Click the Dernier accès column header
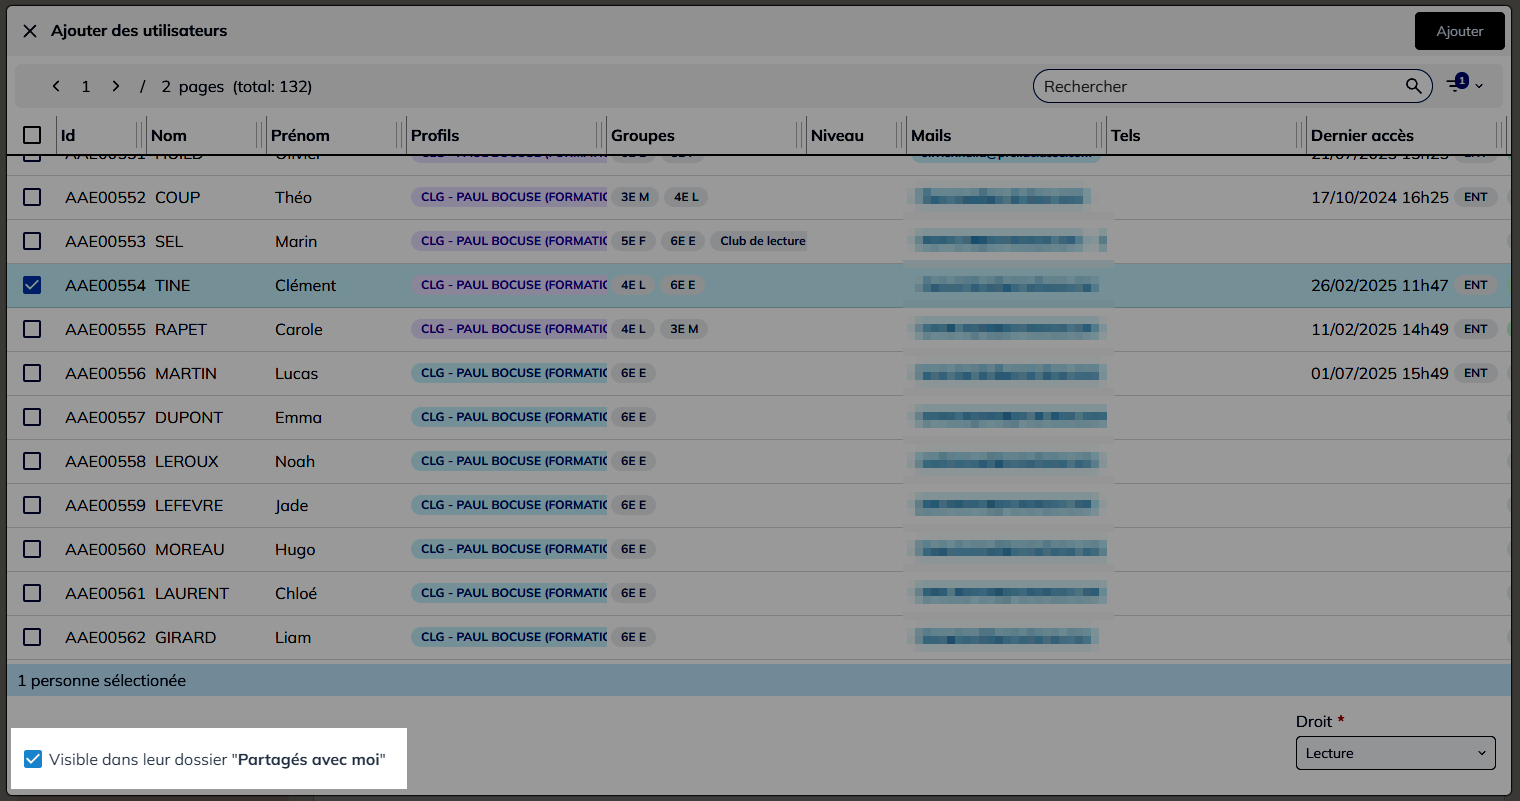This screenshot has height=801, width=1520. pos(1362,135)
